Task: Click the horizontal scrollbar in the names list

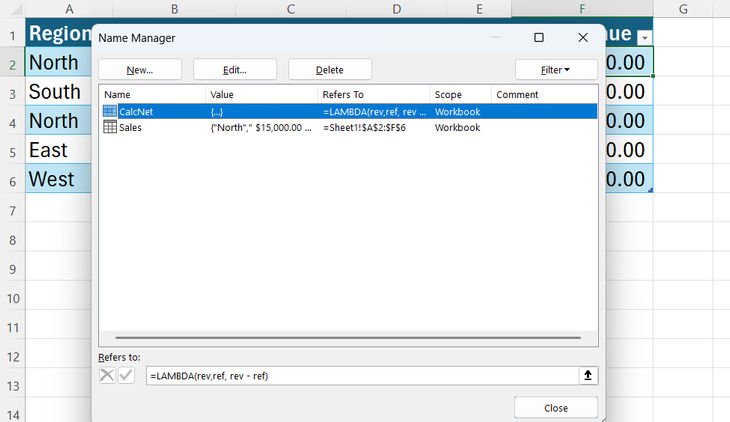Action: coord(348,338)
